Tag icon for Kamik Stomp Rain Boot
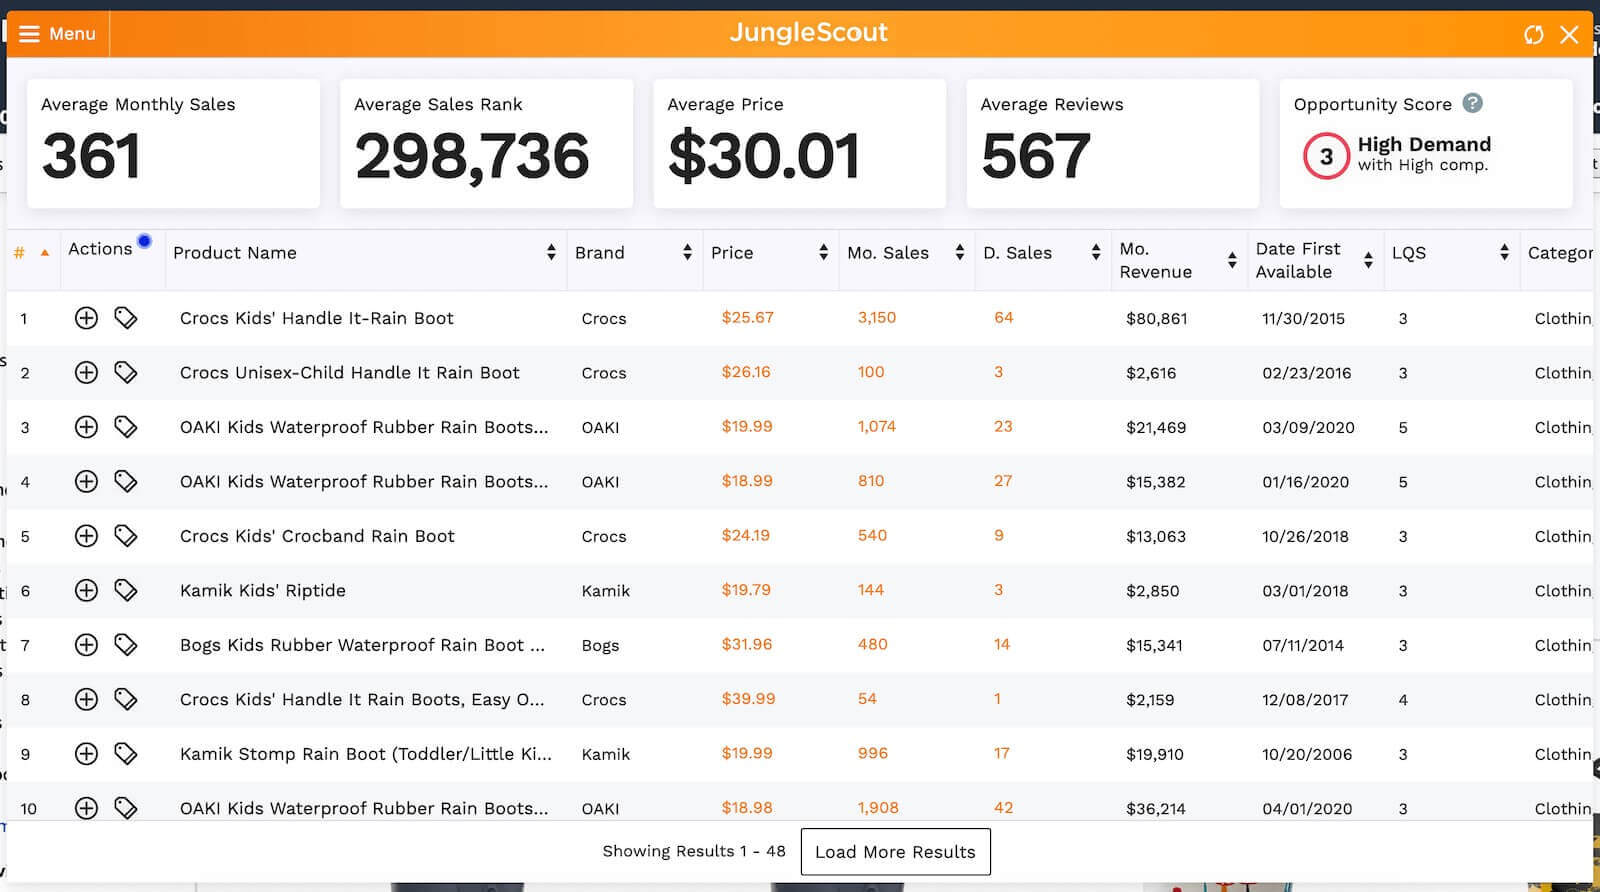The height and width of the screenshot is (892, 1600). [x=125, y=754]
